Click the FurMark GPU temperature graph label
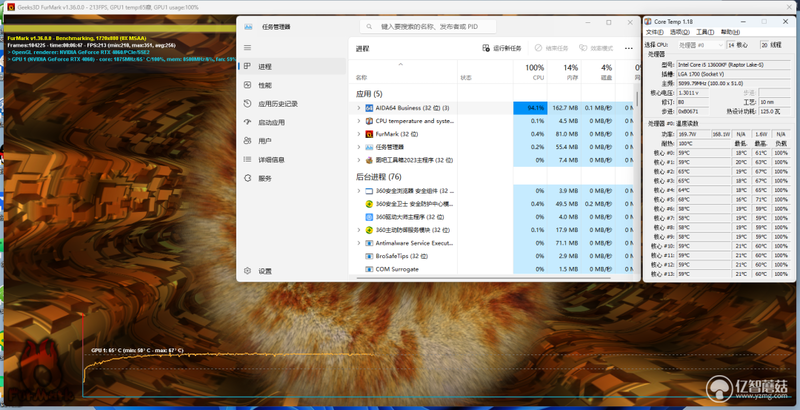Image resolution: width=800 pixels, height=410 pixels. (x=137, y=350)
